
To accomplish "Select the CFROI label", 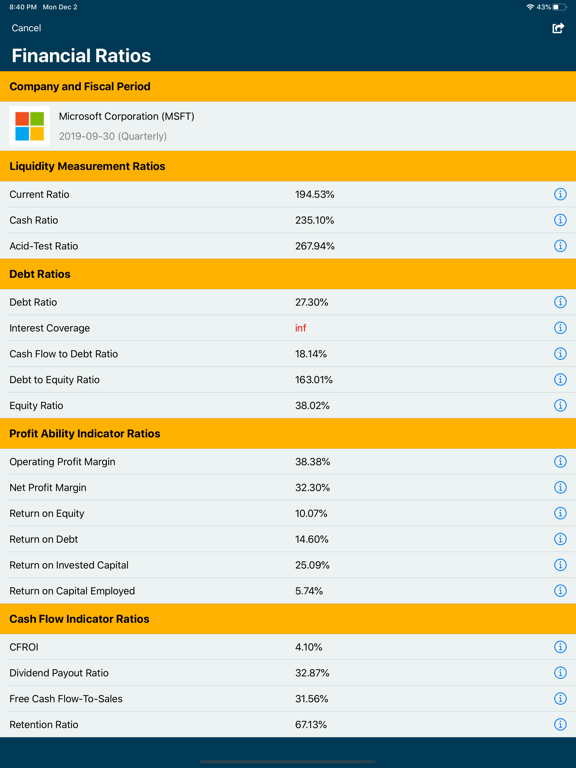I will 24,647.
